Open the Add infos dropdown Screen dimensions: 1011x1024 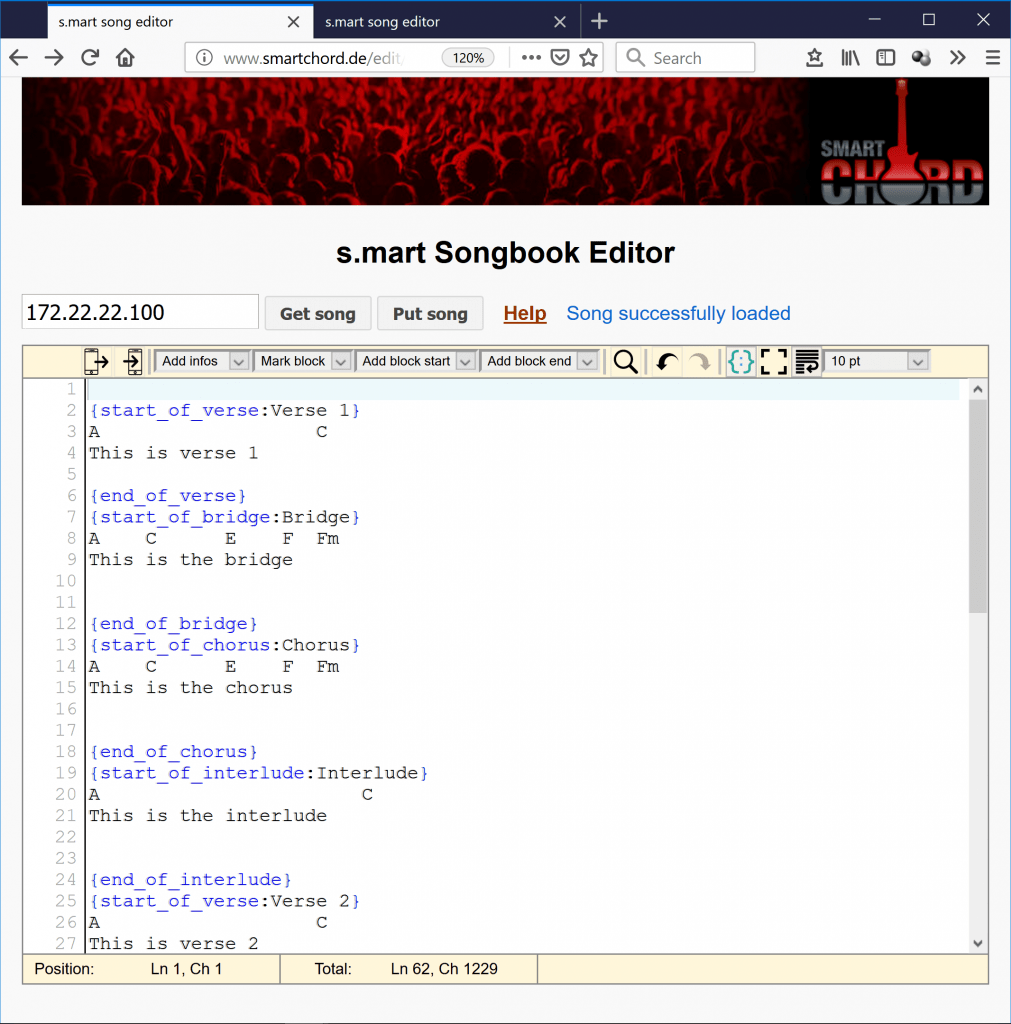(202, 361)
